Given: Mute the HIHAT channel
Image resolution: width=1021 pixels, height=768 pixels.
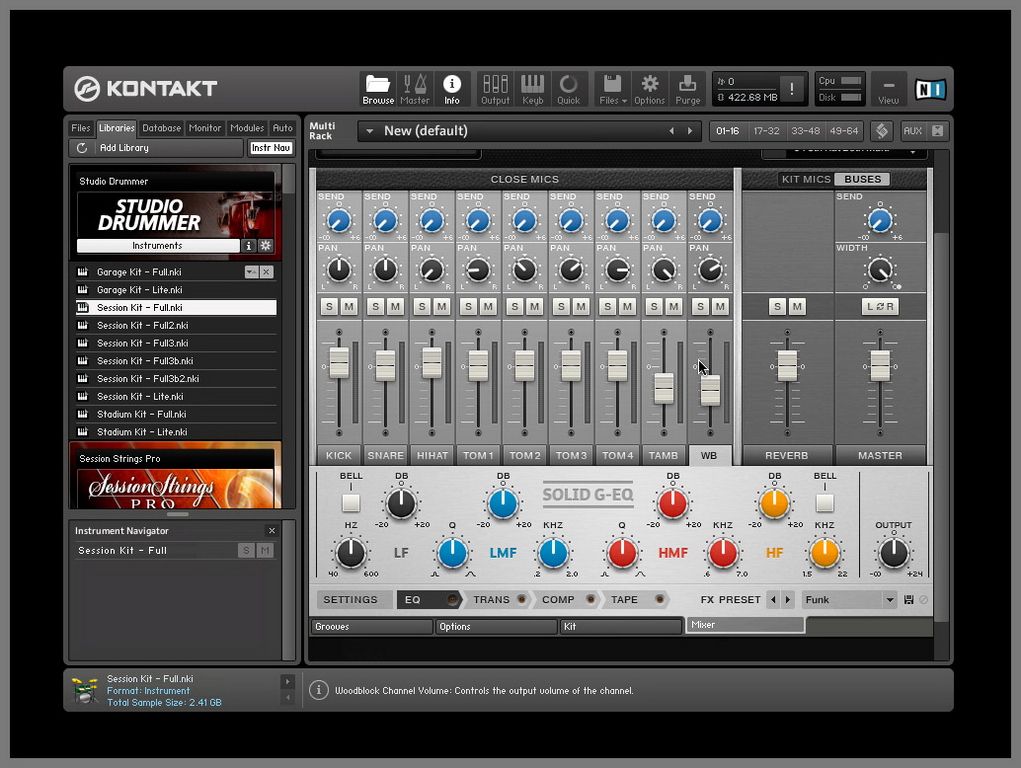Looking at the screenshot, I should click(441, 307).
